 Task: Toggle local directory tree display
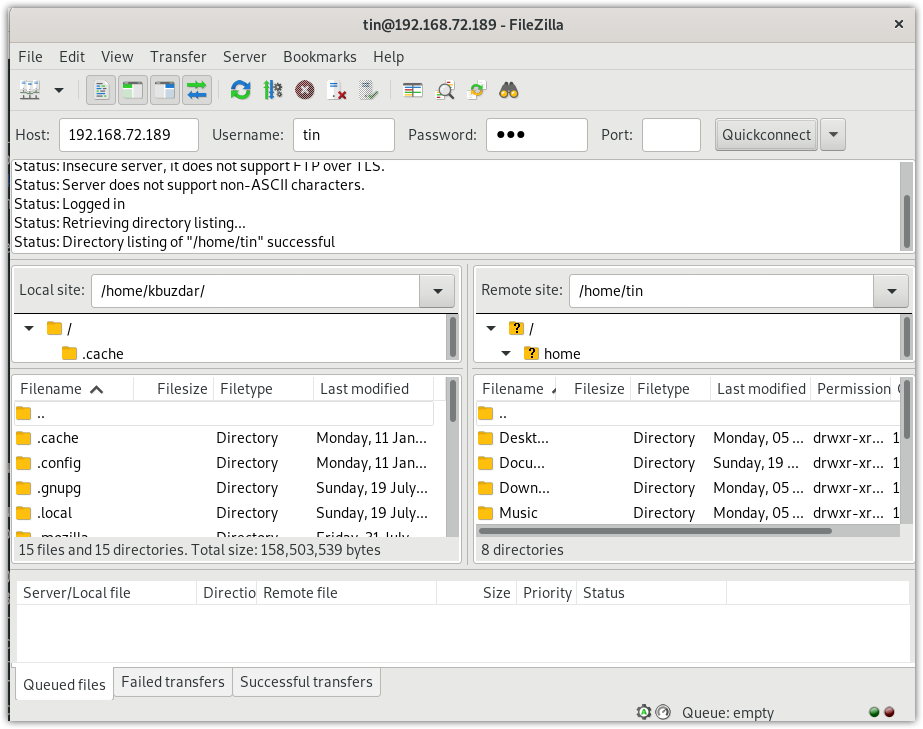(x=132, y=91)
